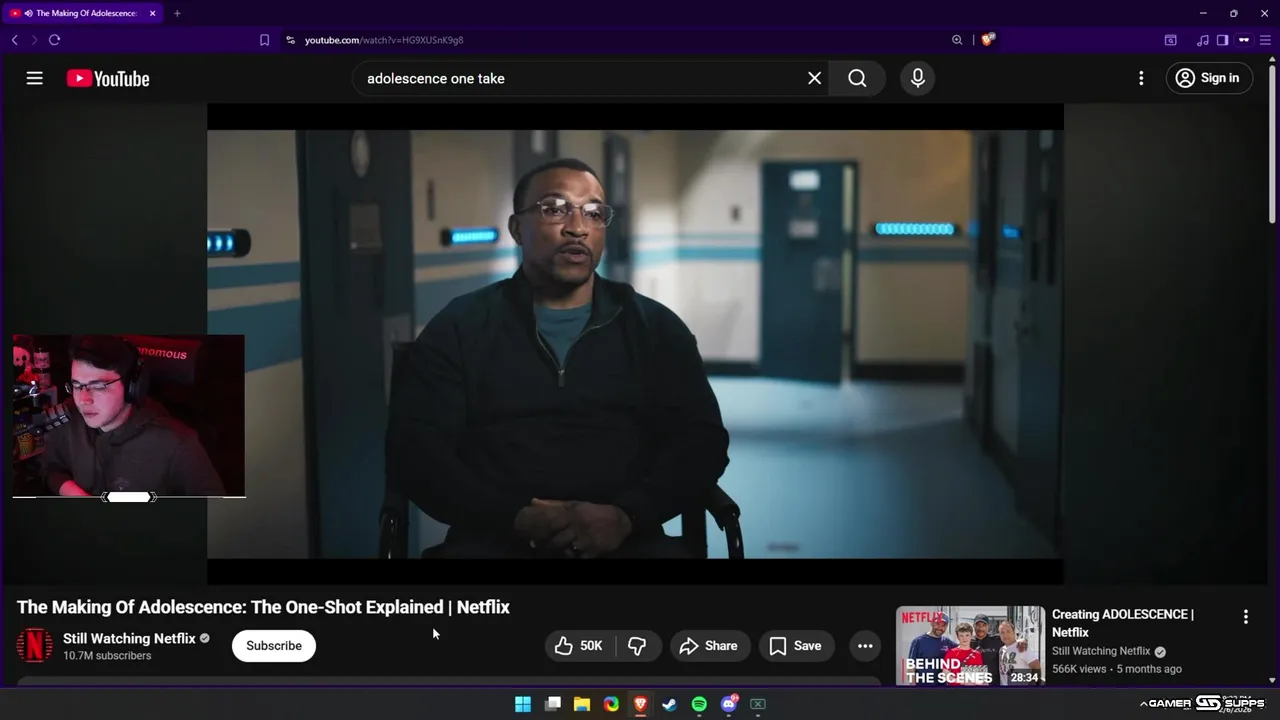Mute the tab via speaker icon
This screenshot has height=720, width=1280.
(x=27, y=13)
